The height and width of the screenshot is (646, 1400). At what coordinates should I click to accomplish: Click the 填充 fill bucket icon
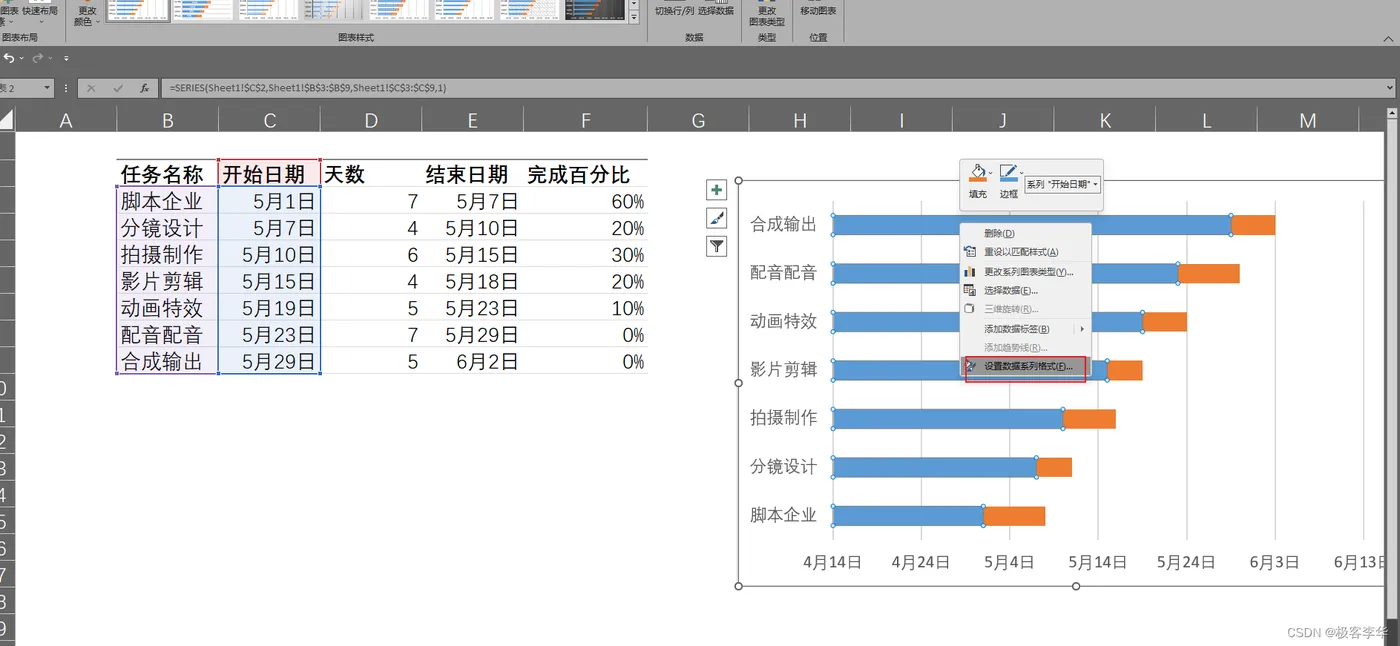[979, 174]
